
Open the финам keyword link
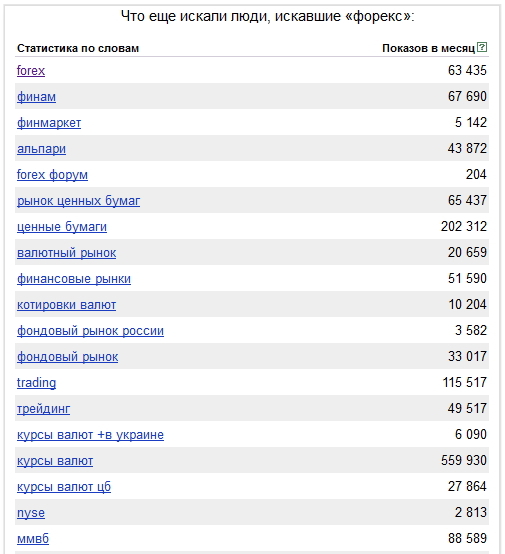tap(36, 96)
